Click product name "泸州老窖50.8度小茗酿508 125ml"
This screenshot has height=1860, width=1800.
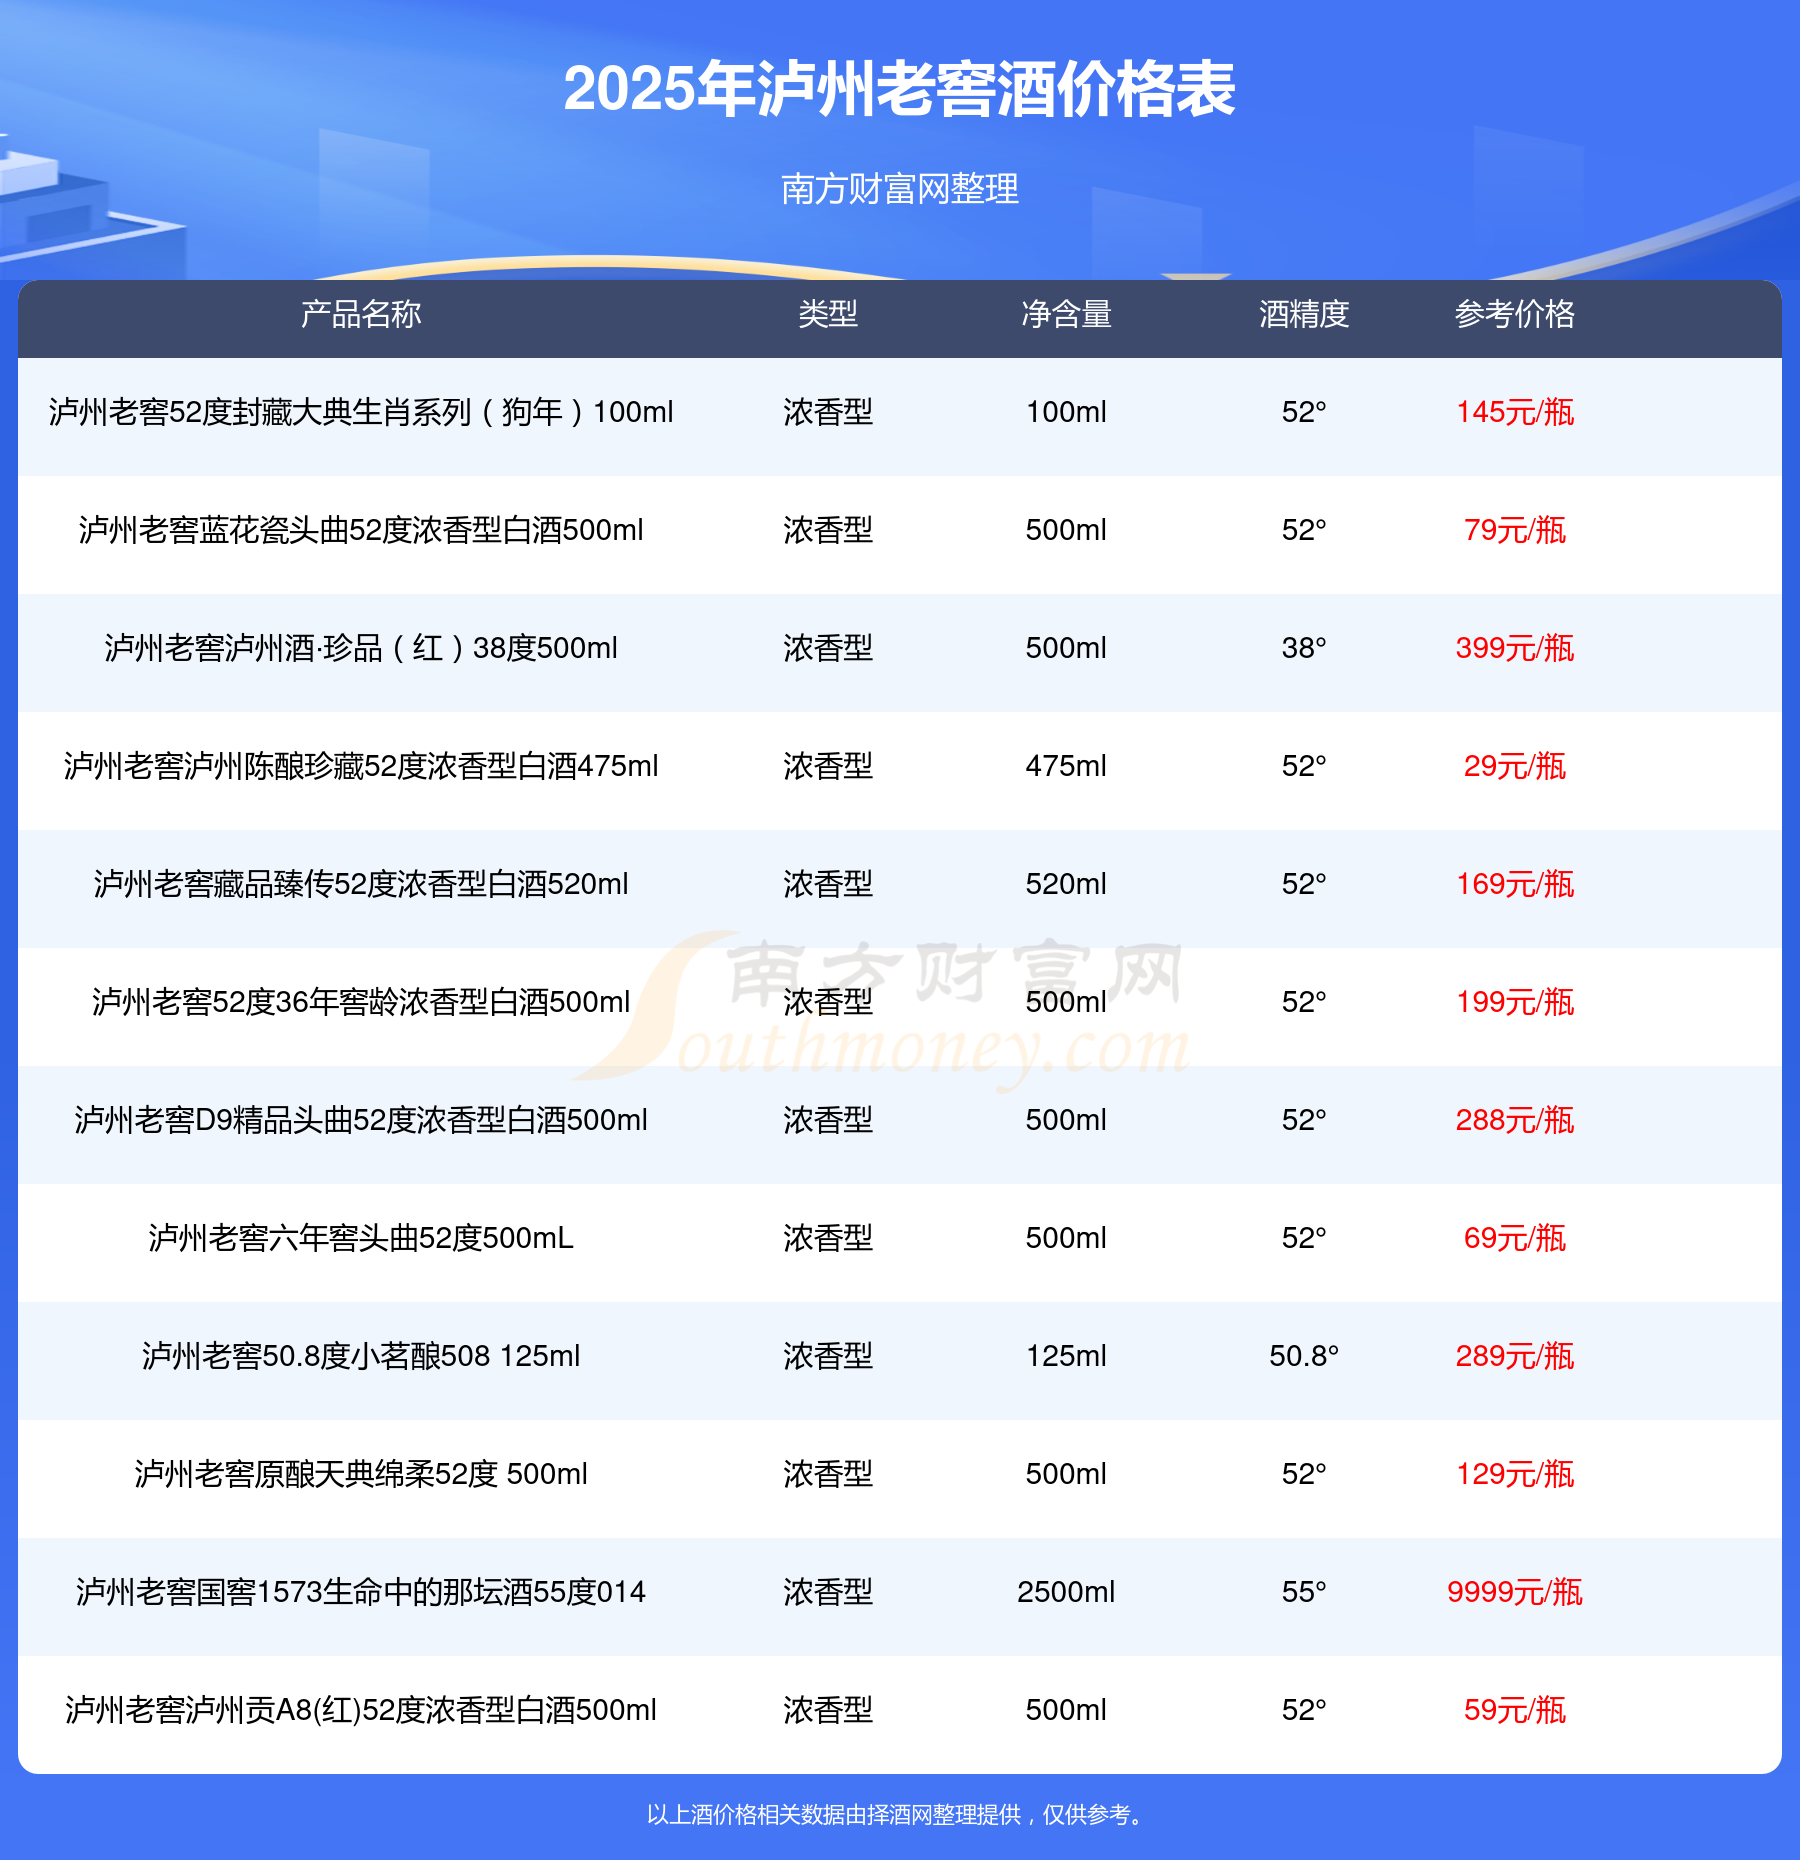(361, 1356)
